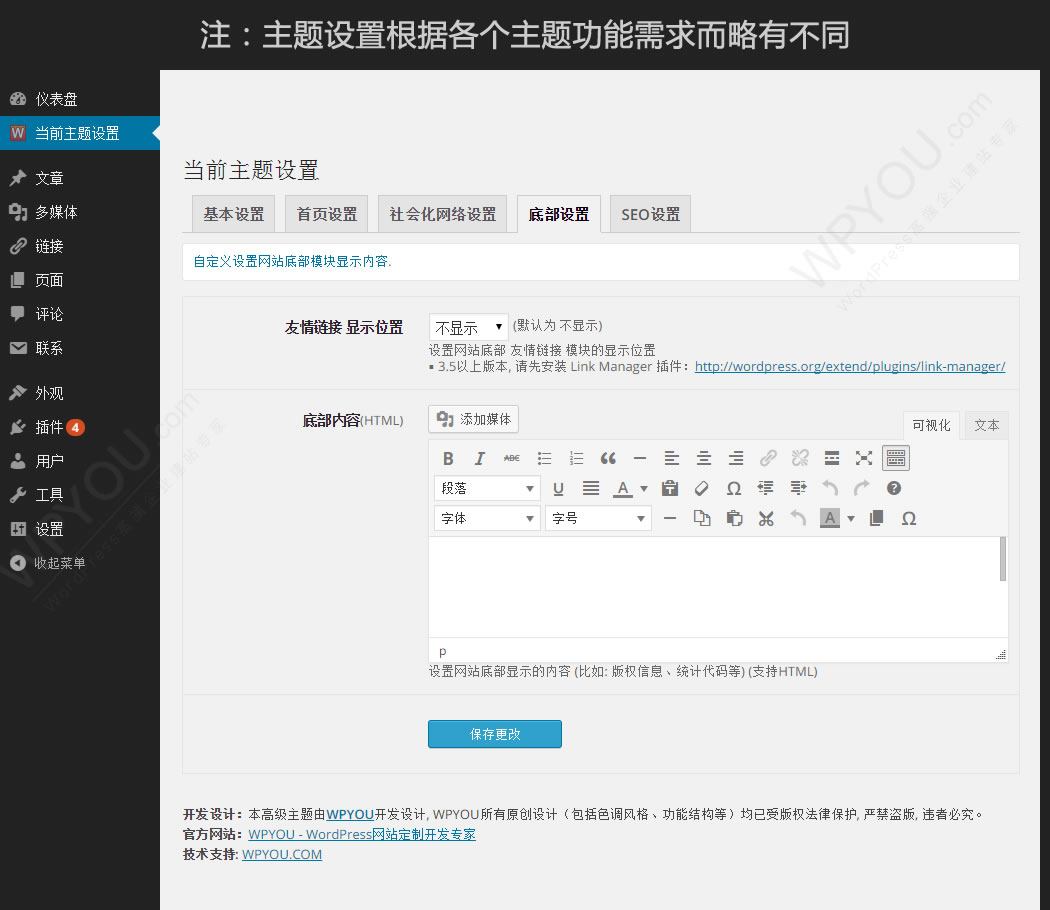1050x910 pixels.
Task: Open the Link Manager plugin URL
Action: point(850,366)
